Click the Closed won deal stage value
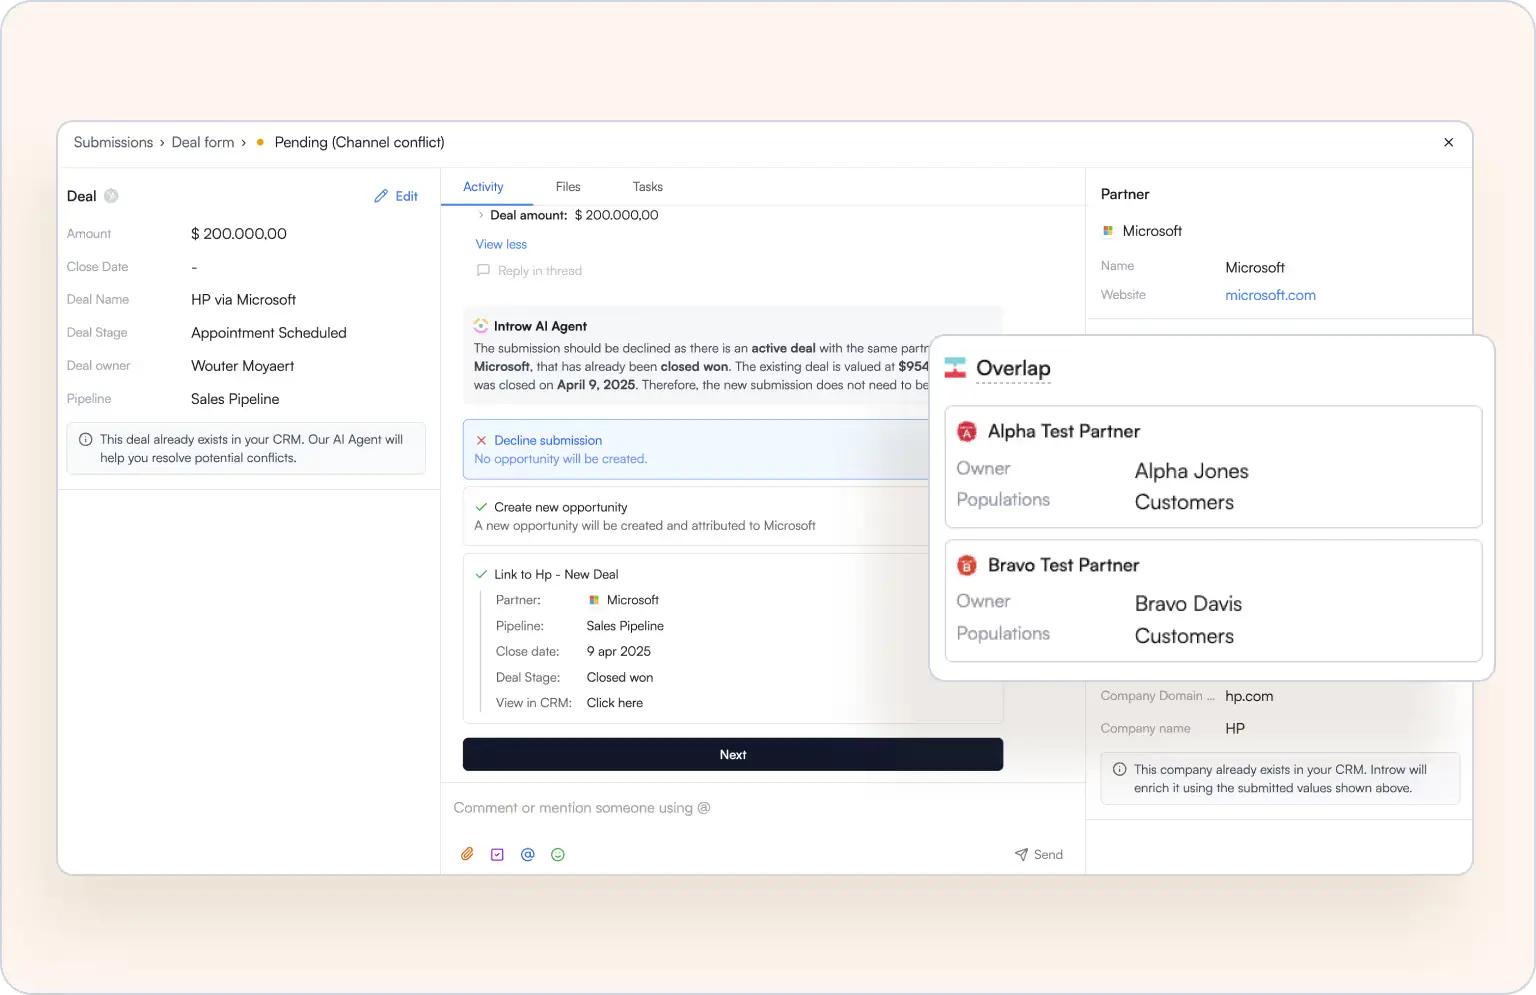 point(620,677)
